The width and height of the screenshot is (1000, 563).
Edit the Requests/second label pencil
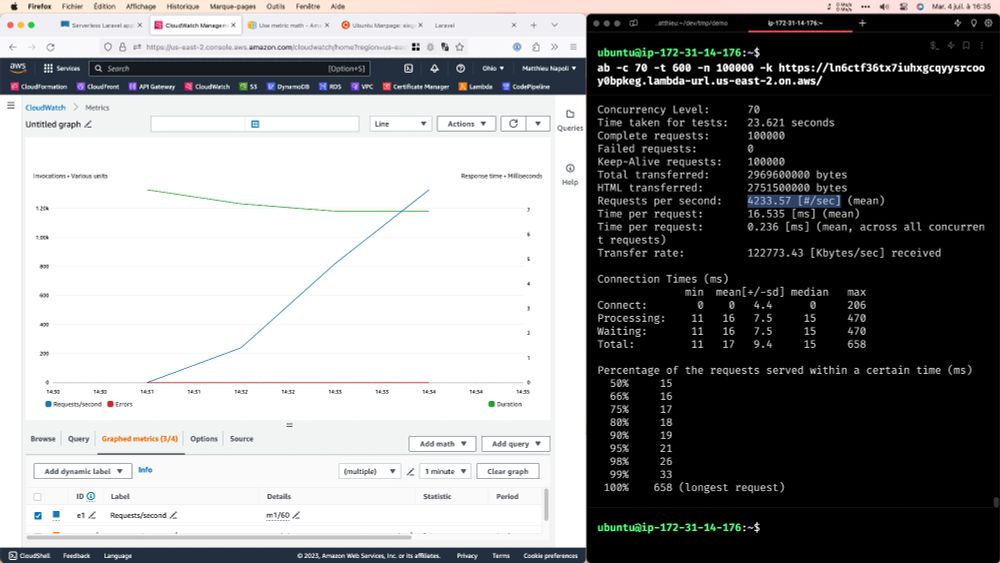[173, 515]
